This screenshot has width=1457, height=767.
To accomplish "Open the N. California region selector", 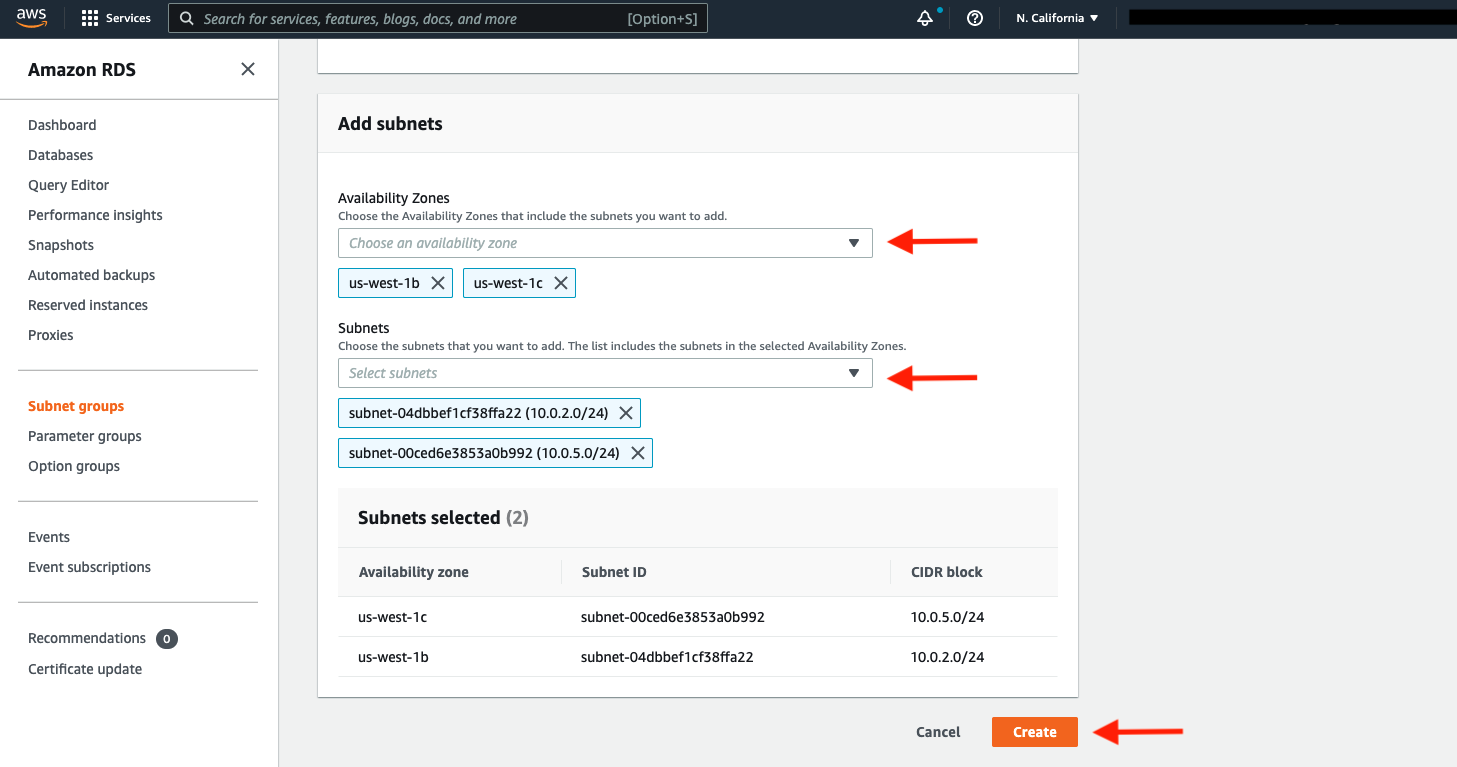I will pos(1057,18).
